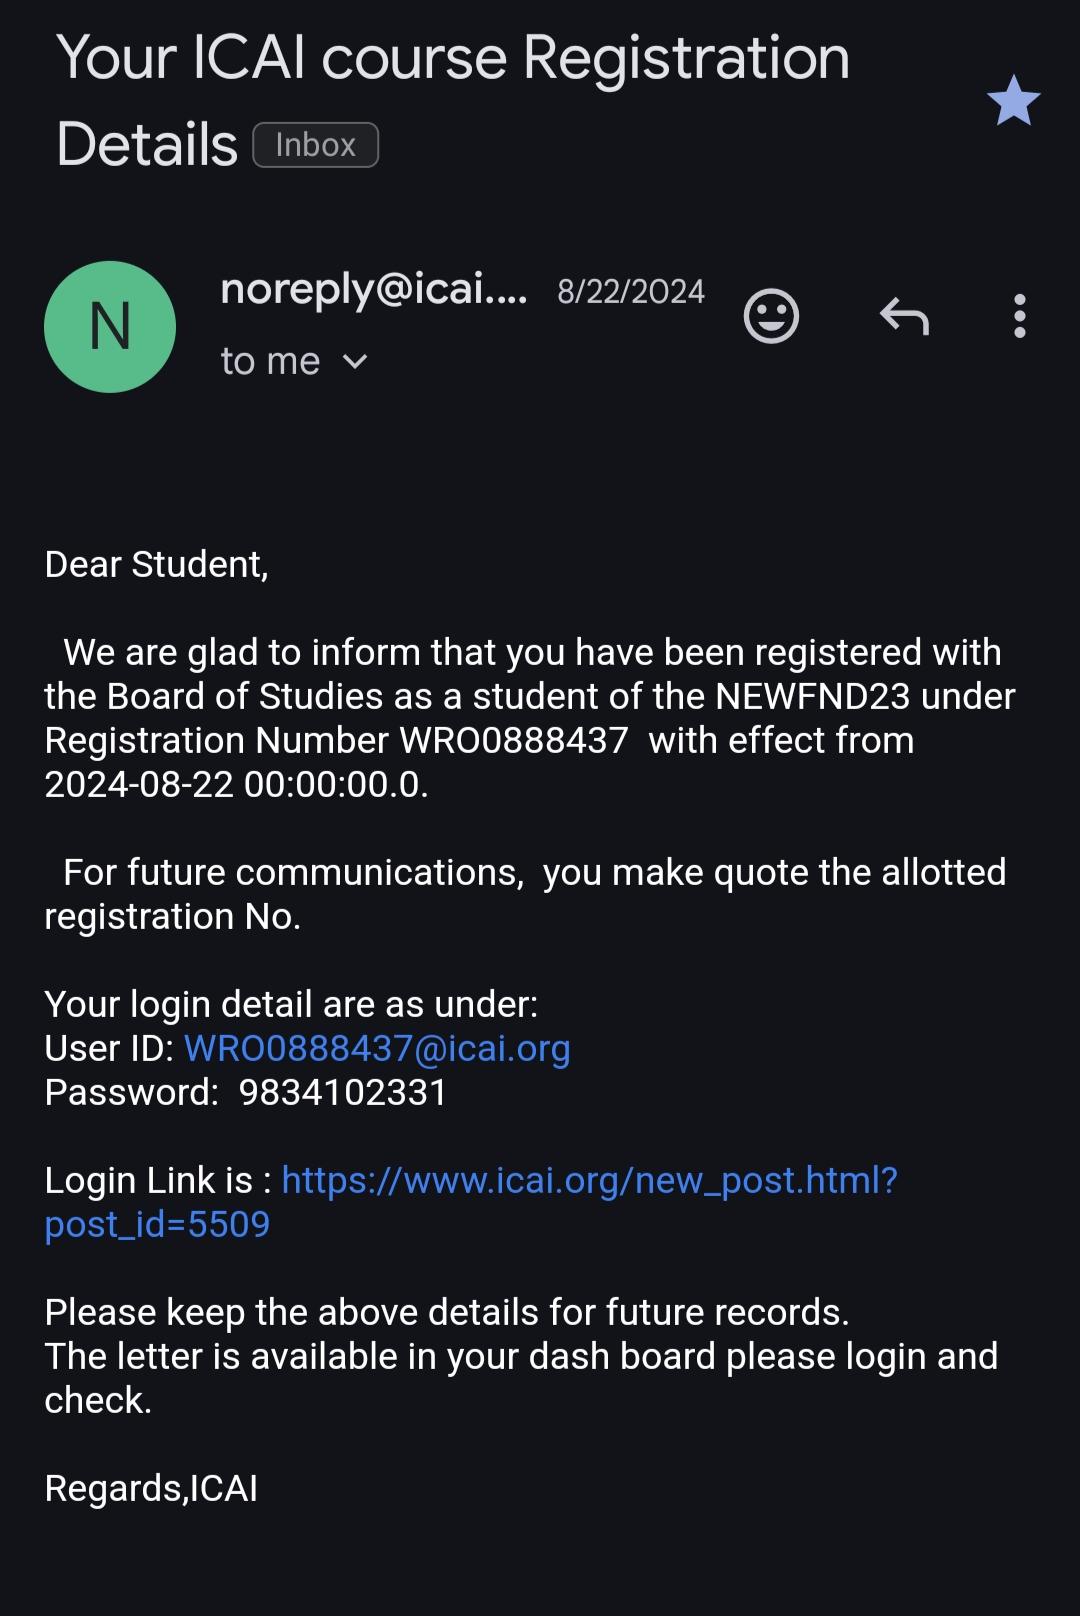Tap the password number 9834102331
Screen dimensions: 1080x1616
(342, 1092)
